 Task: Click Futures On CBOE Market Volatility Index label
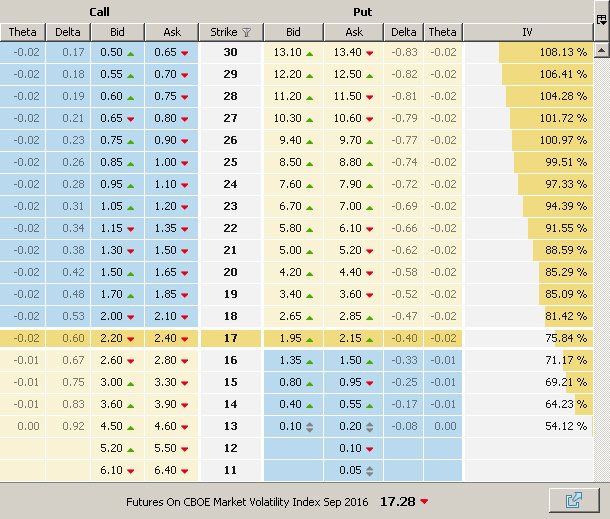247,502
